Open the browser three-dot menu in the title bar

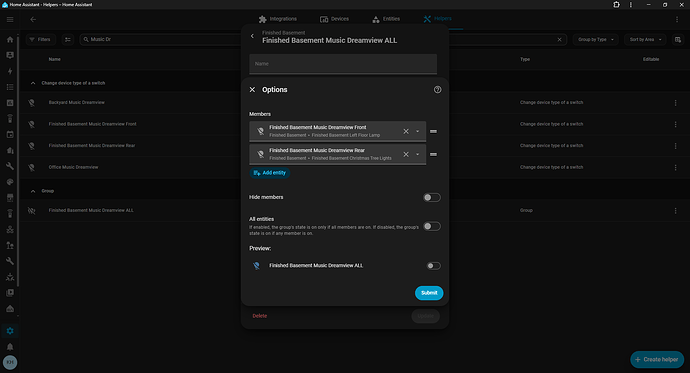pyautogui.click(x=631, y=4)
